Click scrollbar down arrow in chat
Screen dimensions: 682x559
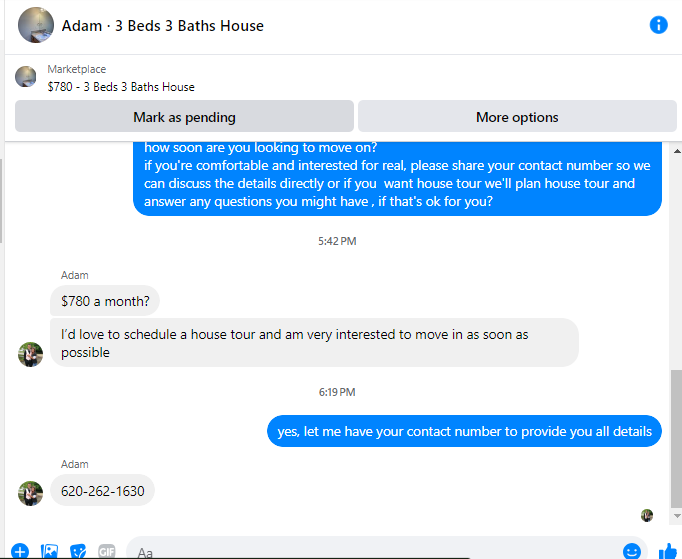tap(677, 516)
